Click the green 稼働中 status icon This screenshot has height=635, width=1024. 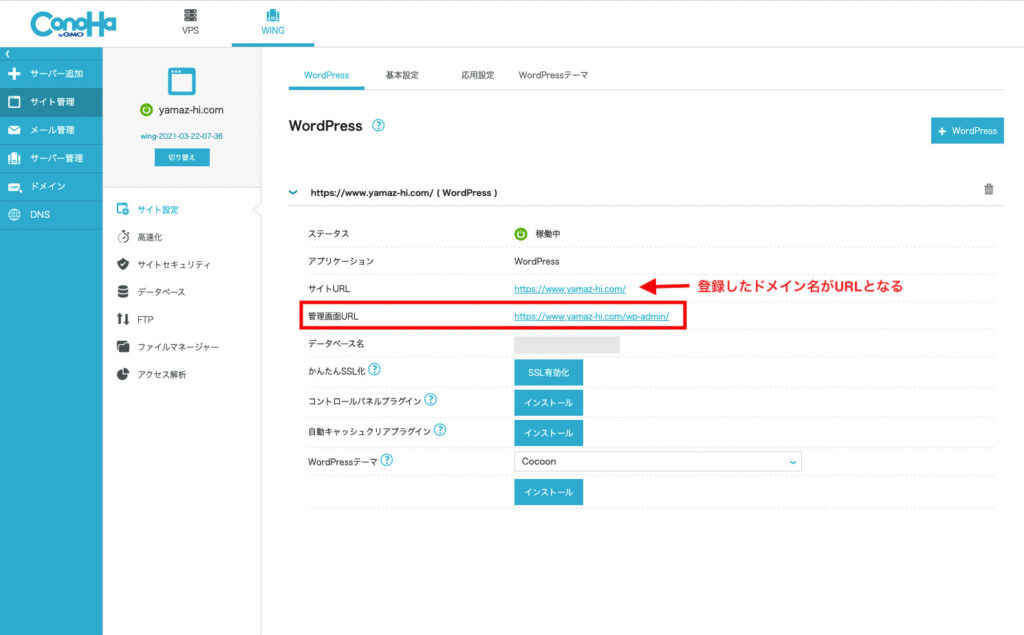click(x=520, y=234)
